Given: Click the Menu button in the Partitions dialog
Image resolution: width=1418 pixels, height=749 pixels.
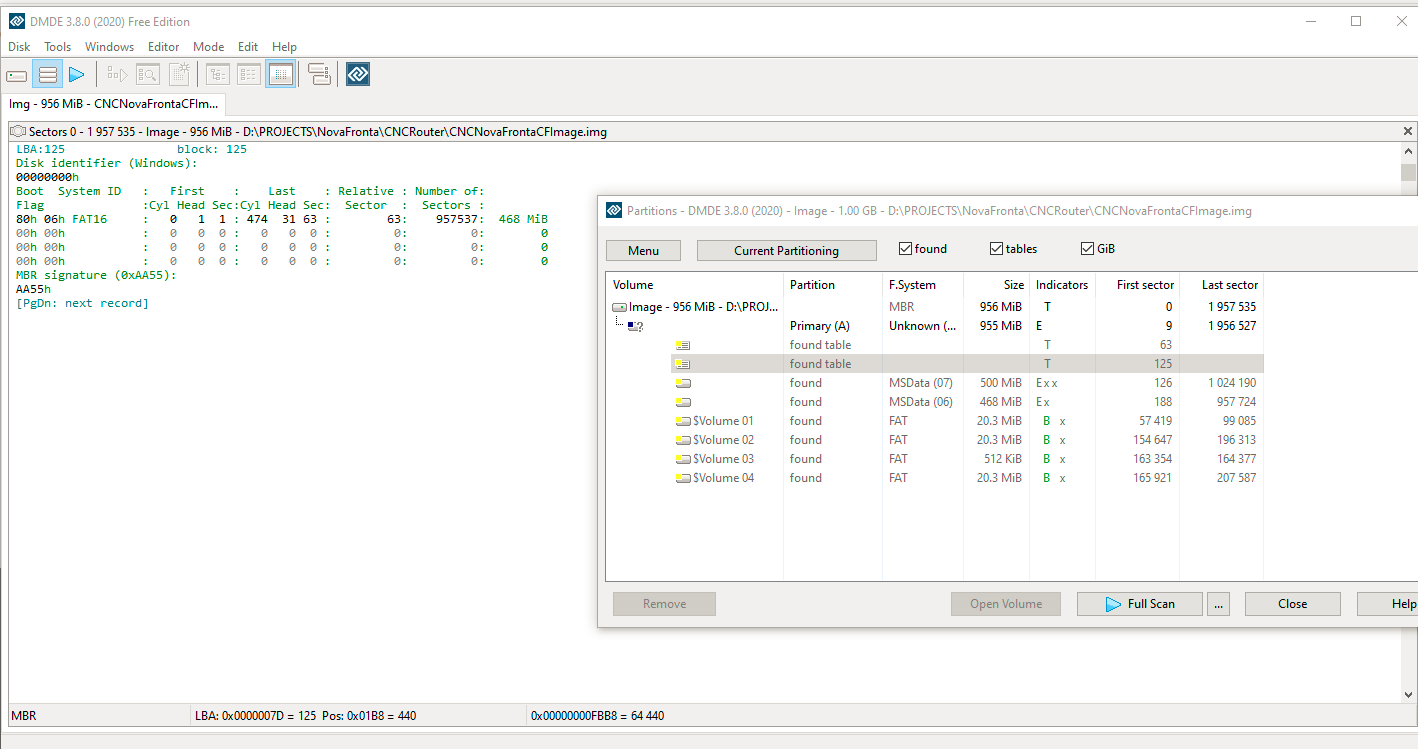Looking at the screenshot, I should [x=643, y=251].
